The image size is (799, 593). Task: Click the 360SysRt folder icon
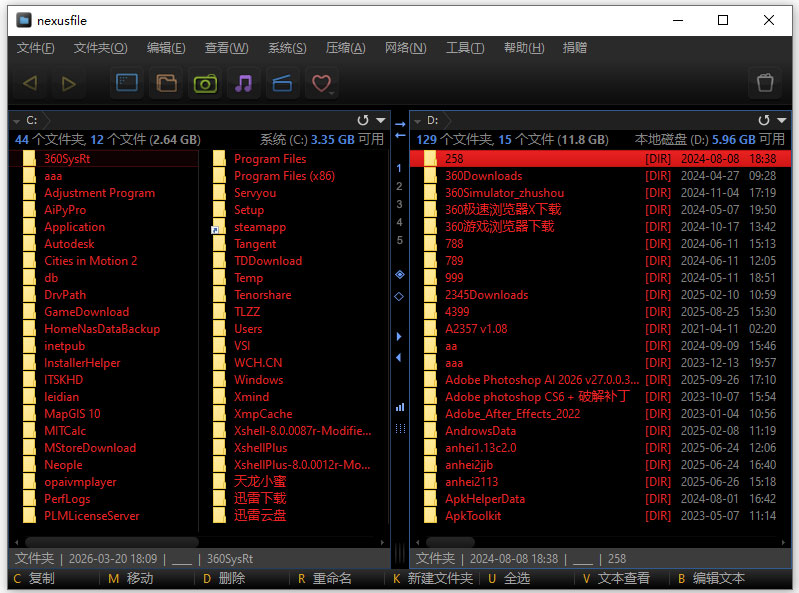(30, 158)
